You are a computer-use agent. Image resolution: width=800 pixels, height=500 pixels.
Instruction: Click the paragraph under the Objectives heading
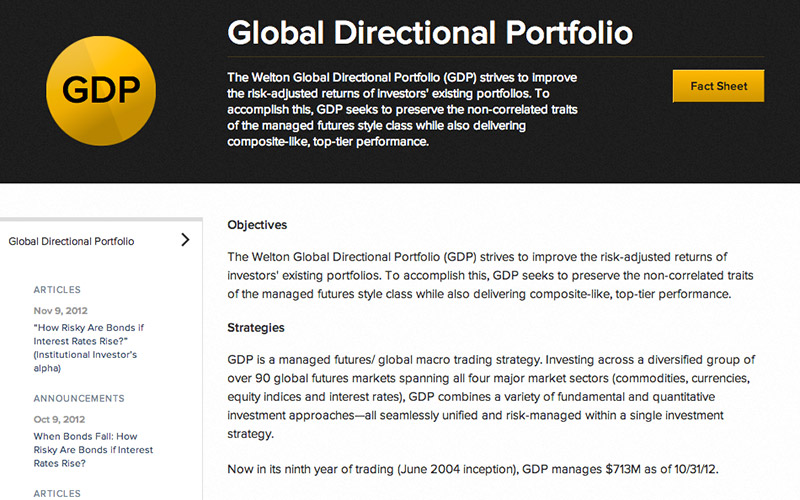(480, 275)
